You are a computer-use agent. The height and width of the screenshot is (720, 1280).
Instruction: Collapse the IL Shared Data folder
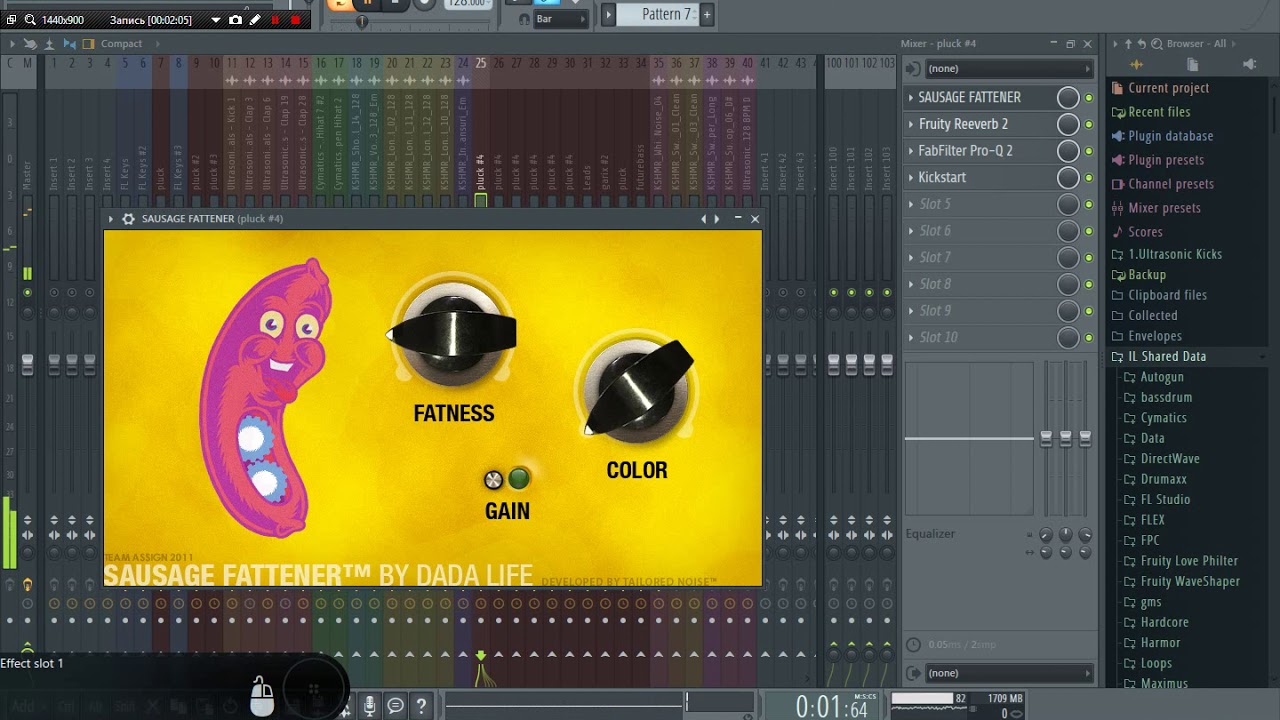click(x=1167, y=356)
